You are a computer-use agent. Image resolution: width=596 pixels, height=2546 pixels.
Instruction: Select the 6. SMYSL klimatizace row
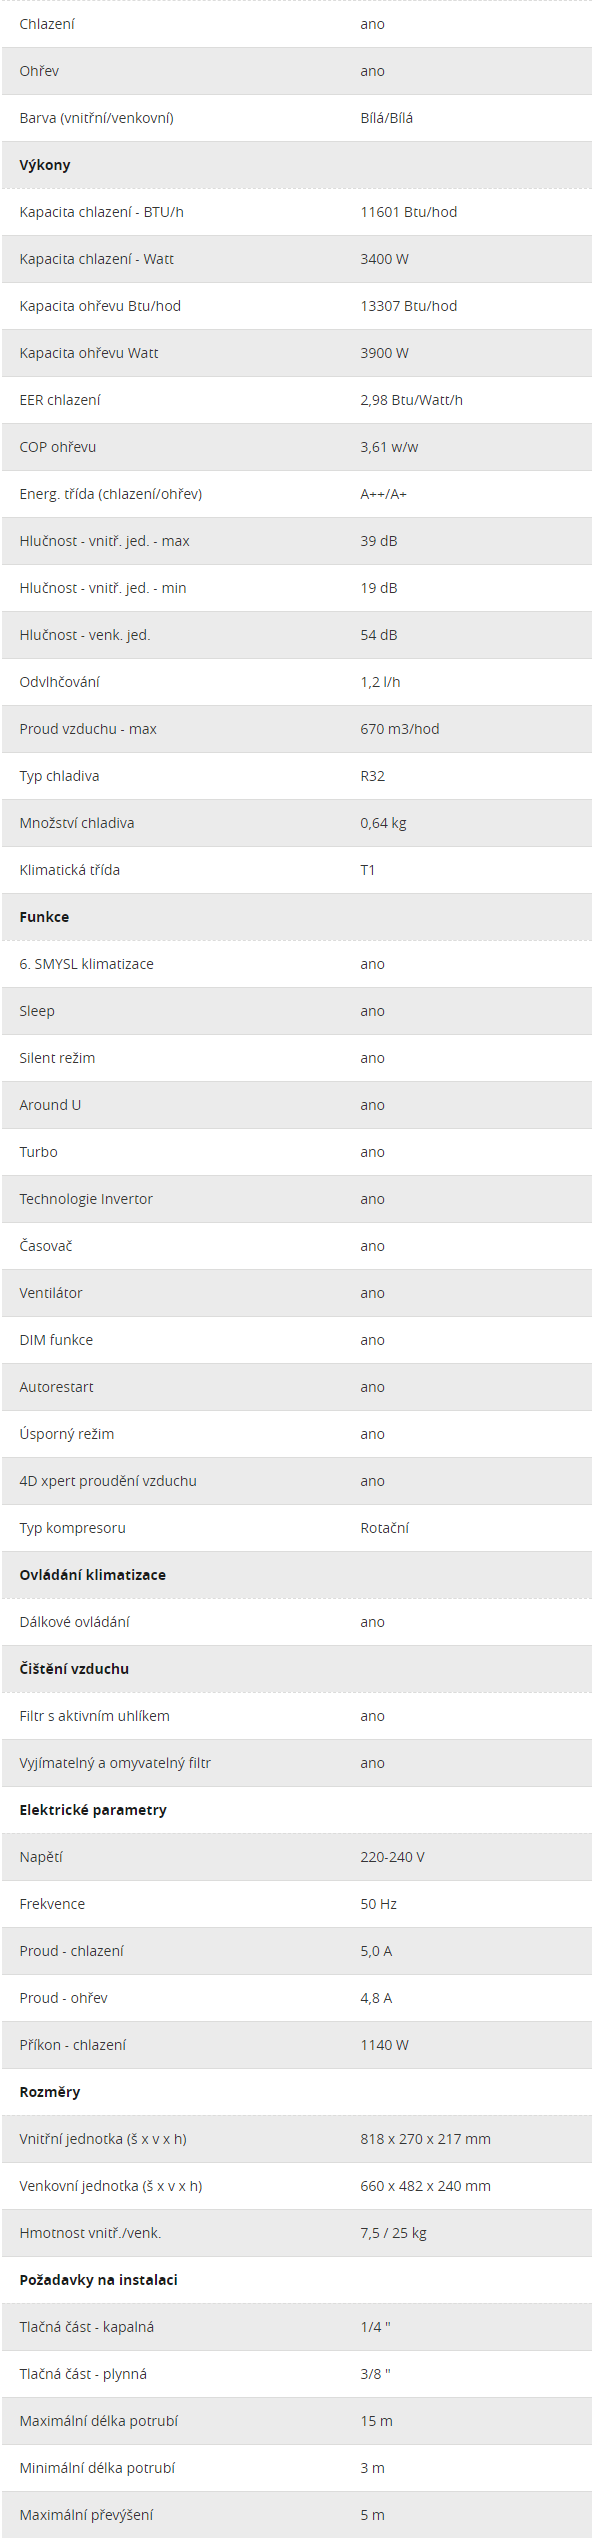tap(296, 964)
